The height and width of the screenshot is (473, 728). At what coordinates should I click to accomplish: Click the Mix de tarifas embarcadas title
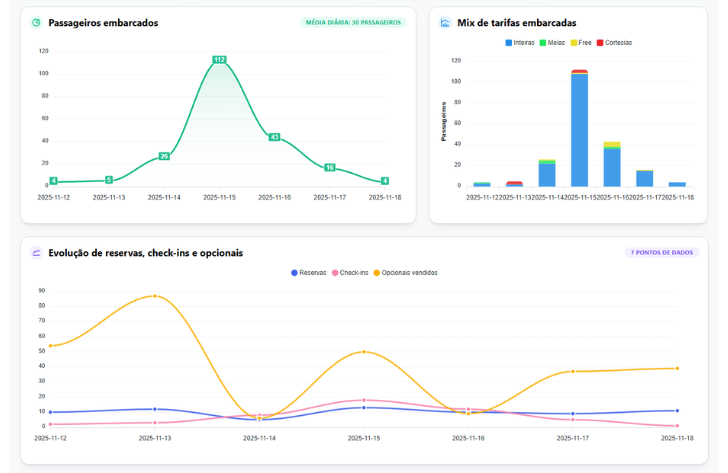pos(516,22)
